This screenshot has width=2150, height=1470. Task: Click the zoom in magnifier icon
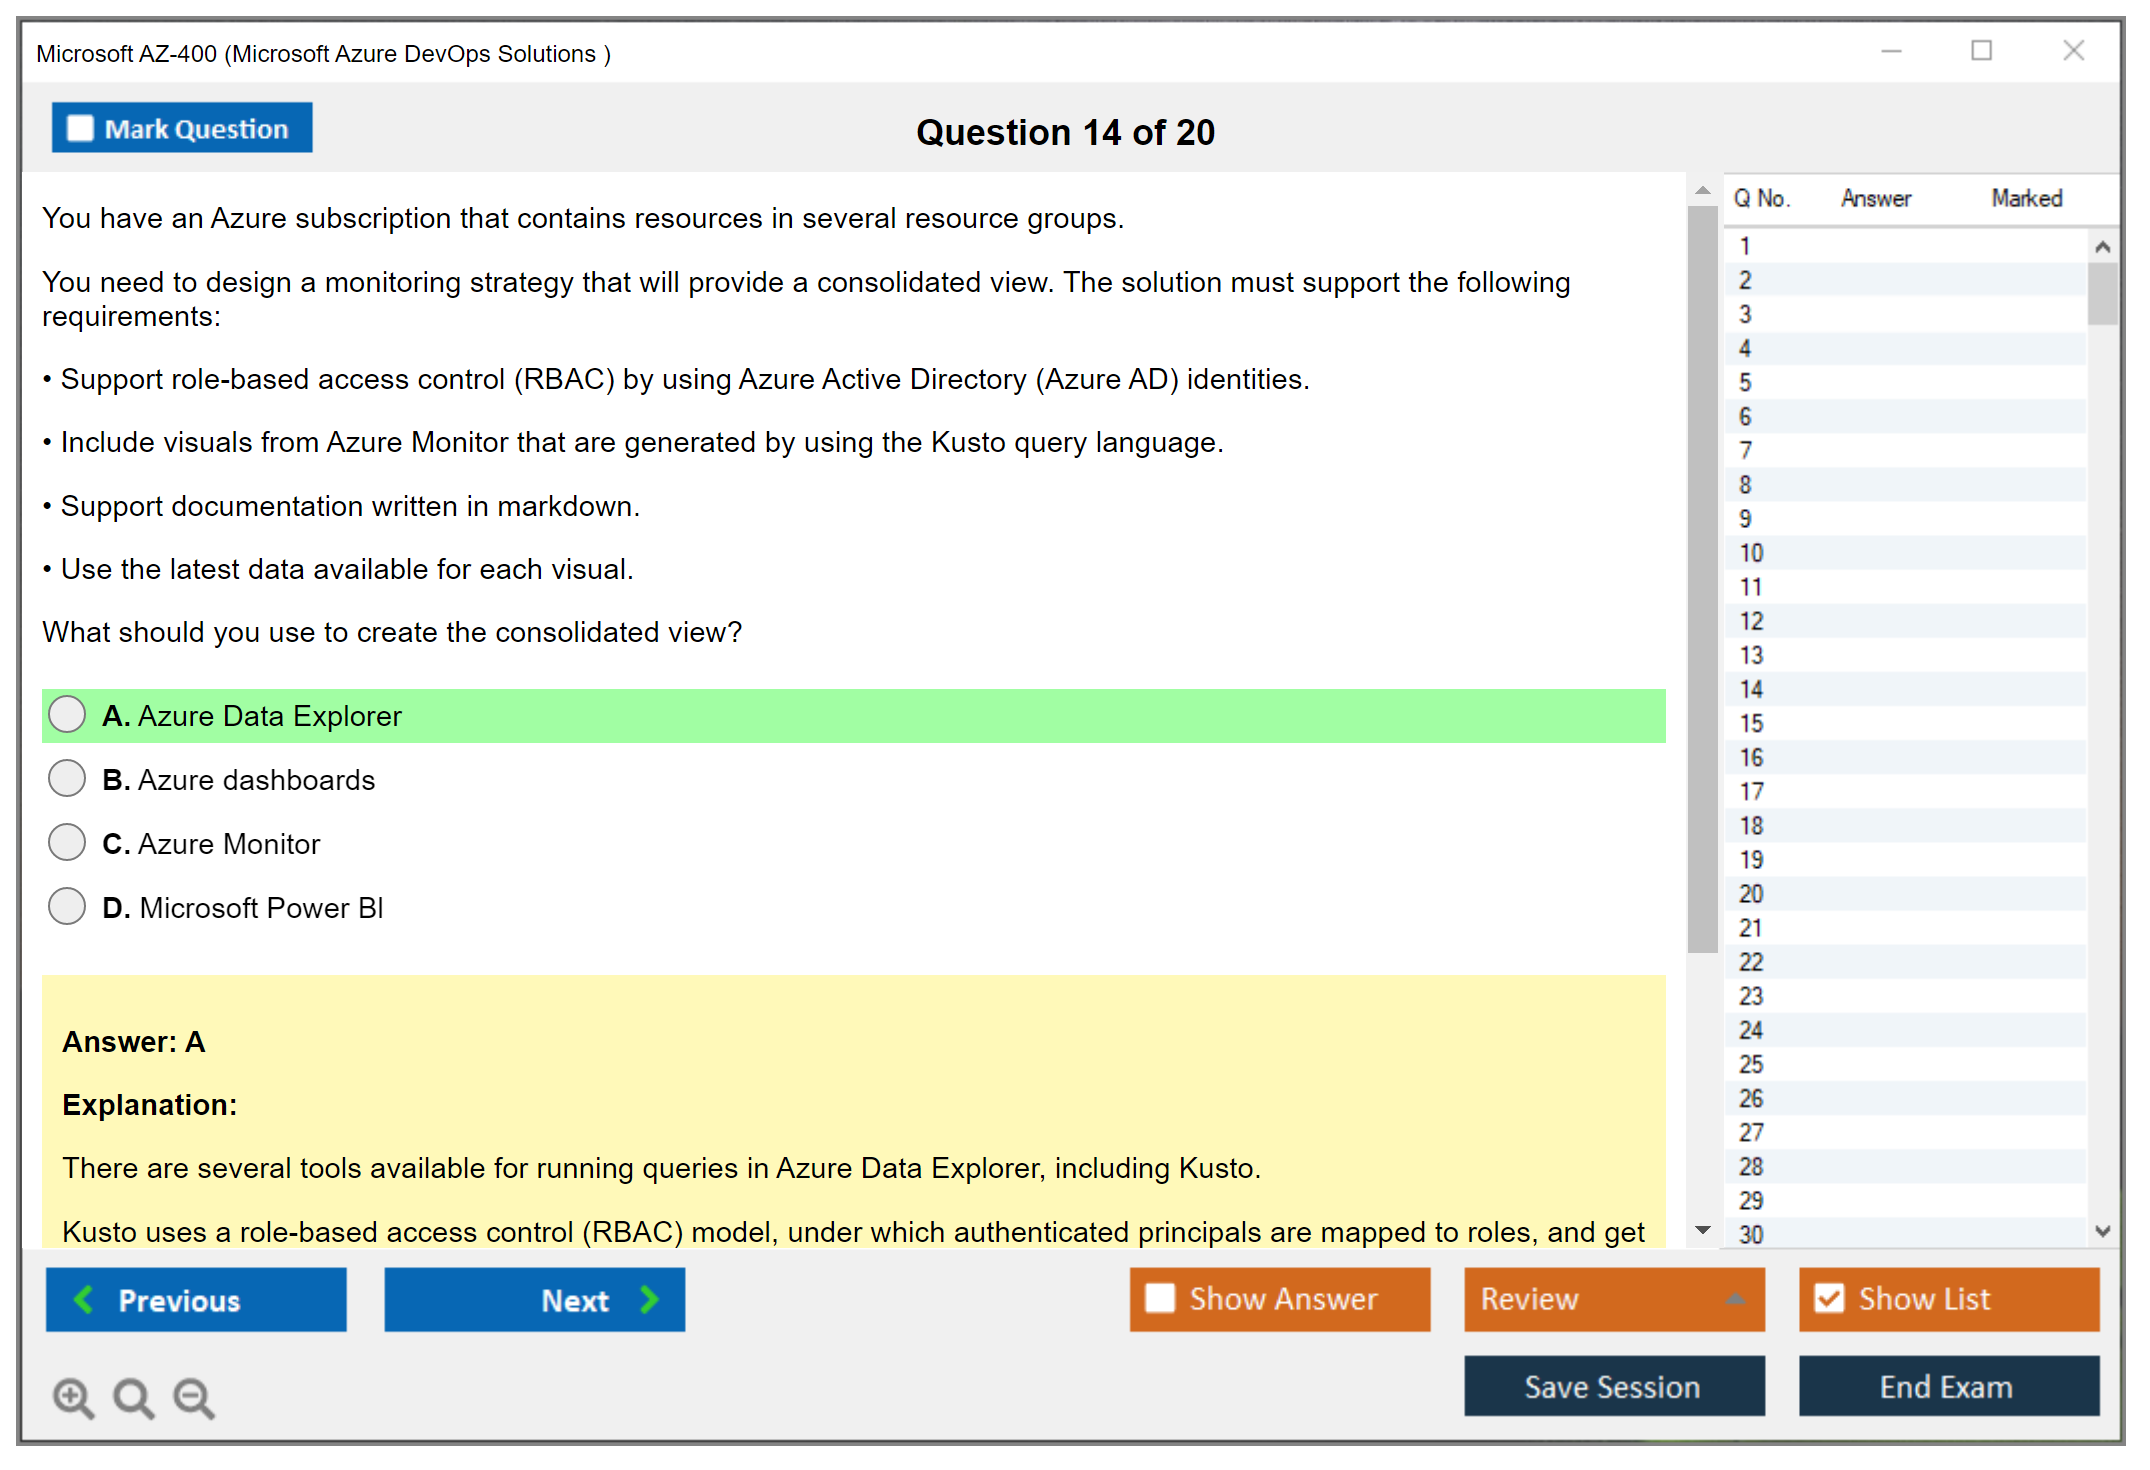click(73, 1397)
